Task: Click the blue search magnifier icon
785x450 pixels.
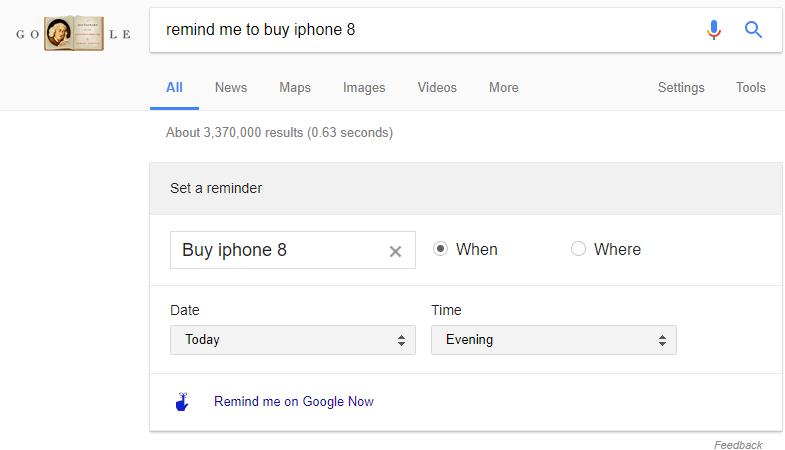Action: (x=753, y=30)
